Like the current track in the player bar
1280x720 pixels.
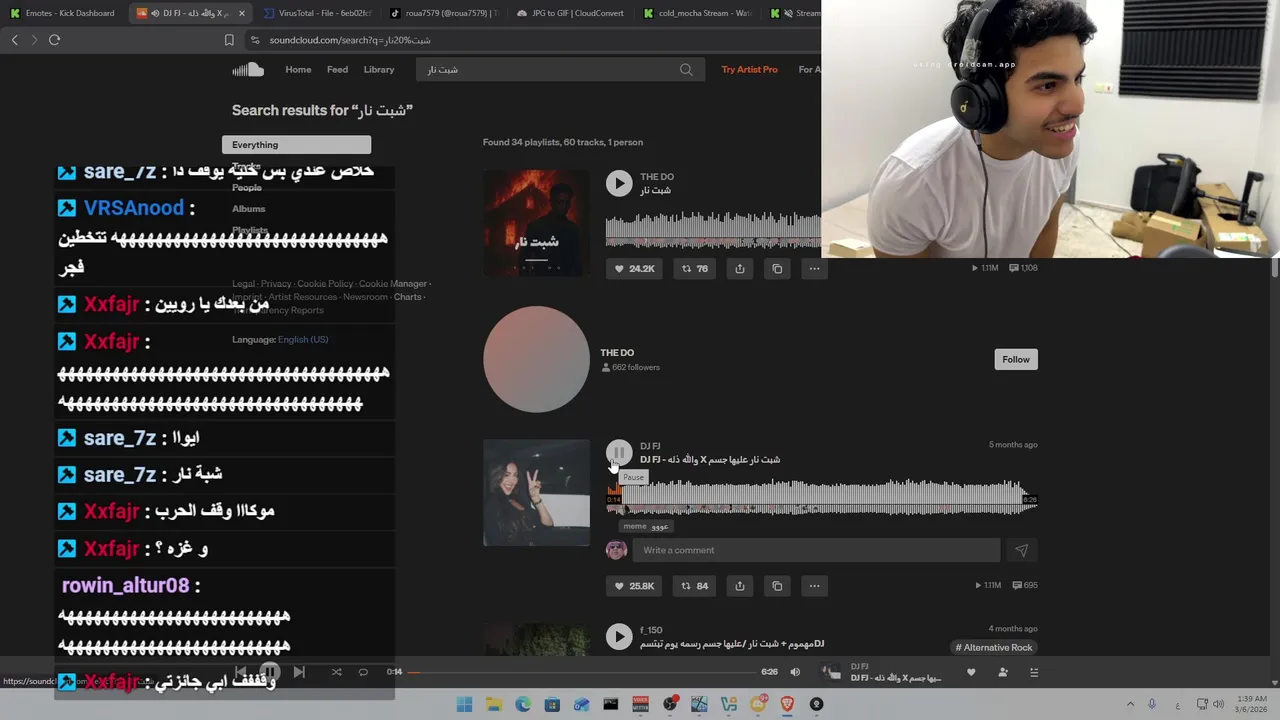click(971, 672)
